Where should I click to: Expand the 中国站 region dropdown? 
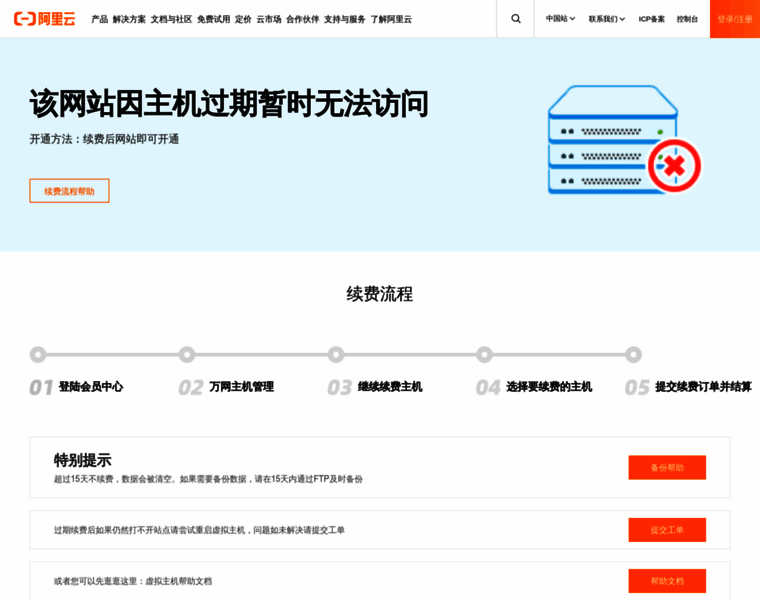560,19
